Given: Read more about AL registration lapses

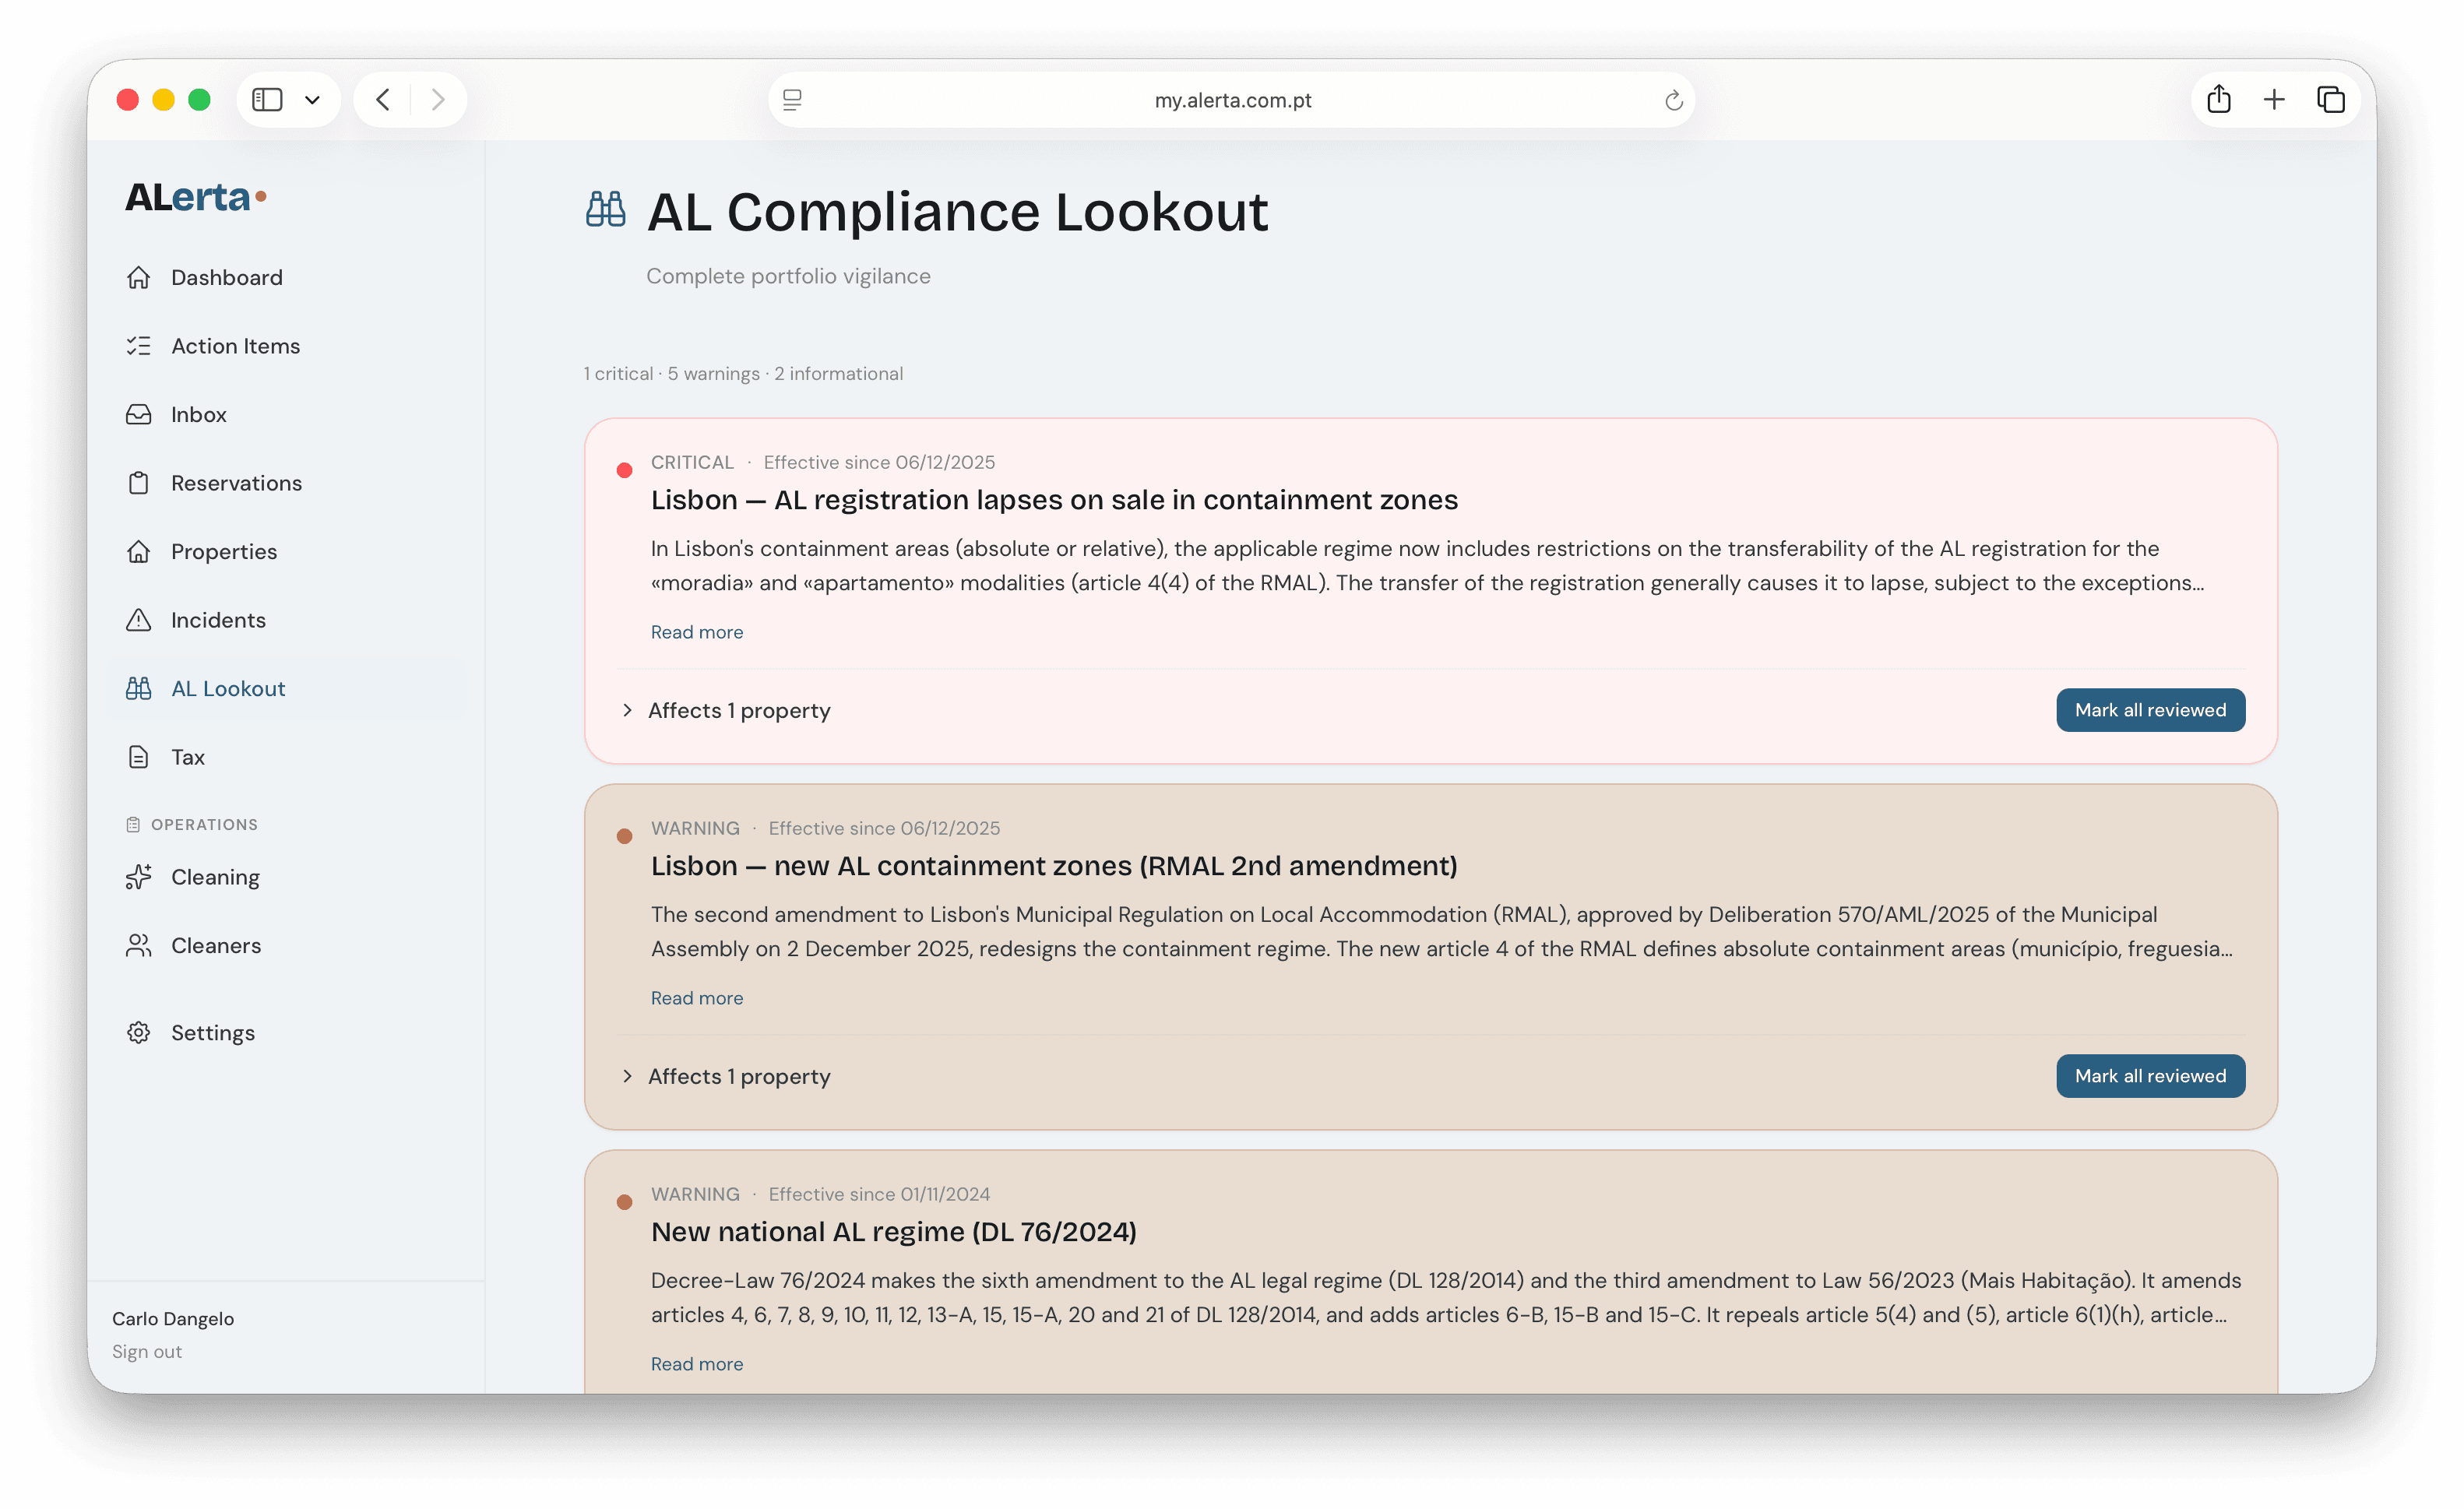Looking at the screenshot, I should click(697, 632).
